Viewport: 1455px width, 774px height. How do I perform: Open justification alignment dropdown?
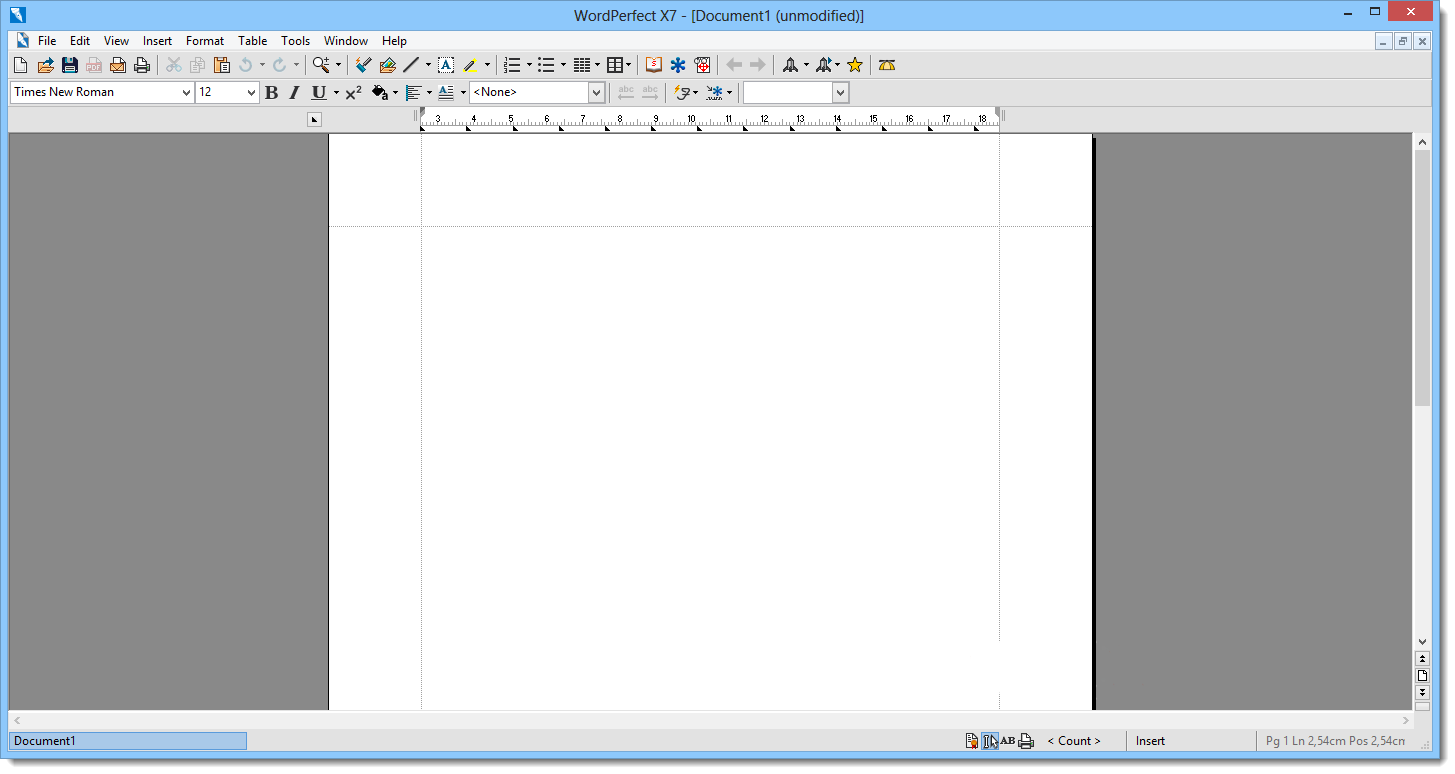point(429,92)
